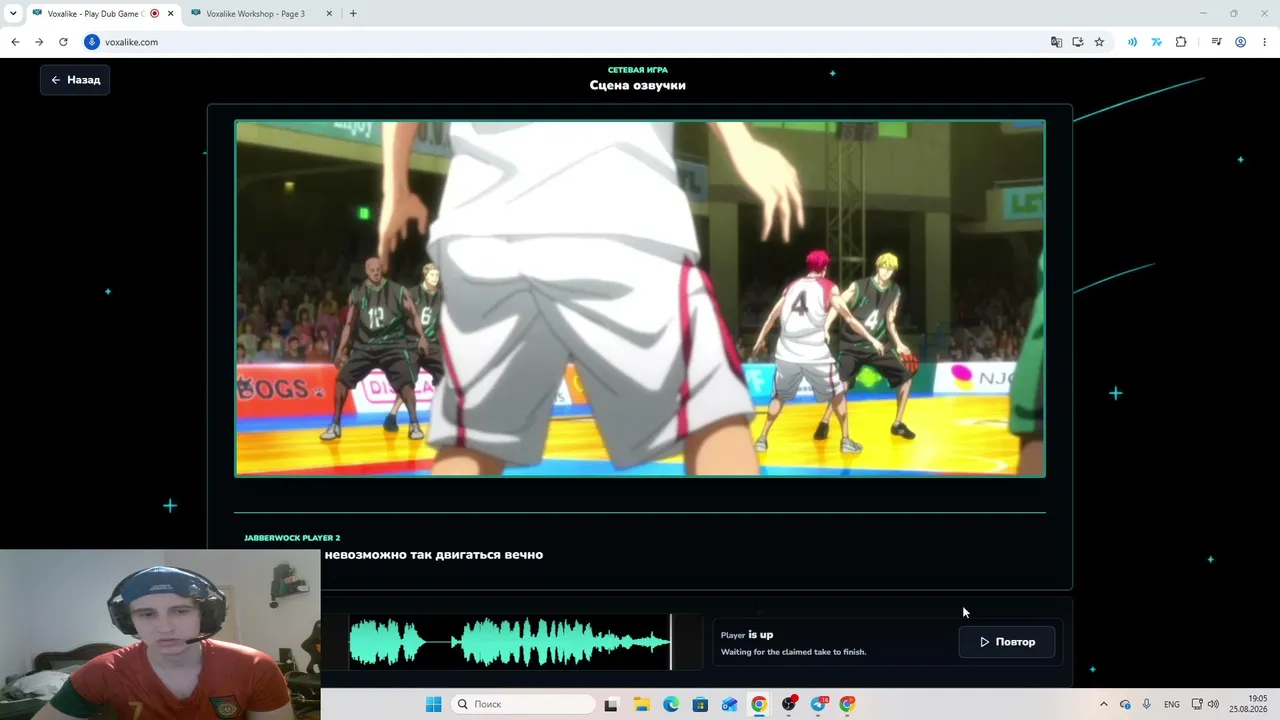Click the second Chrome taskbar icon
This screenshot has height=720, width=1280.
pos(848,704)
